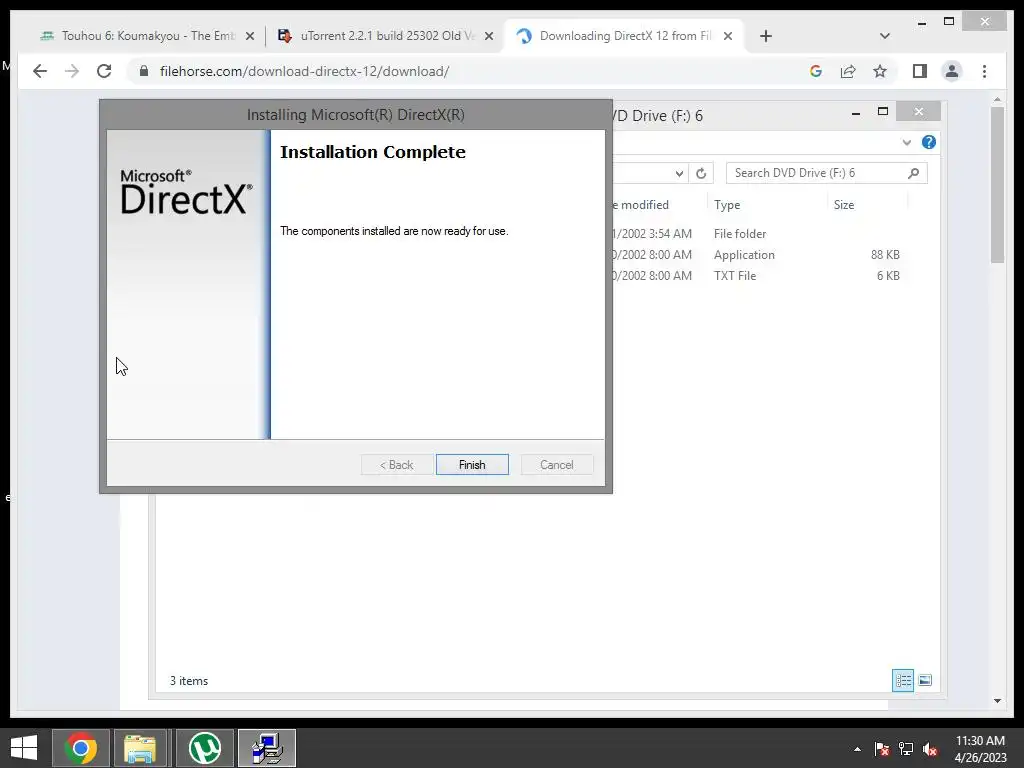
Task: Click scroll down arrow on page scrollbar
Action: [997, 701]
